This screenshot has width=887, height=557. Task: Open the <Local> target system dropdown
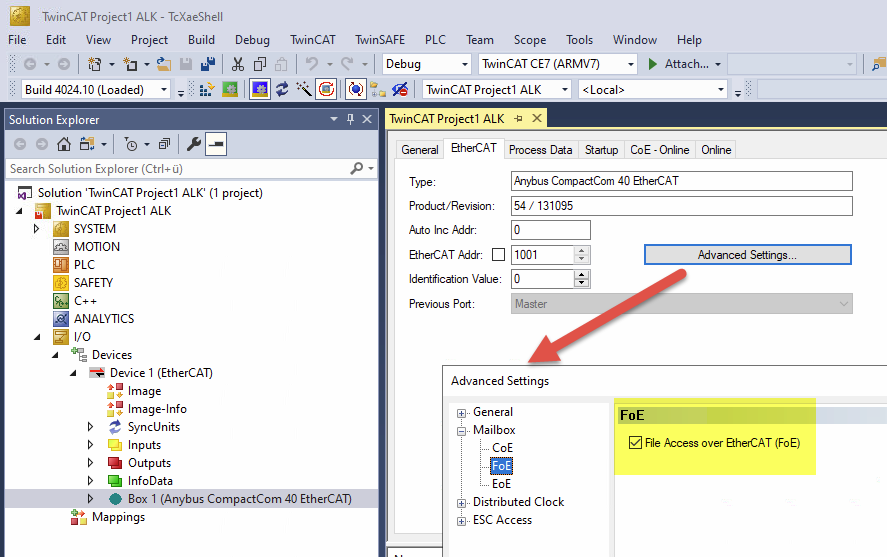(721, 89)
